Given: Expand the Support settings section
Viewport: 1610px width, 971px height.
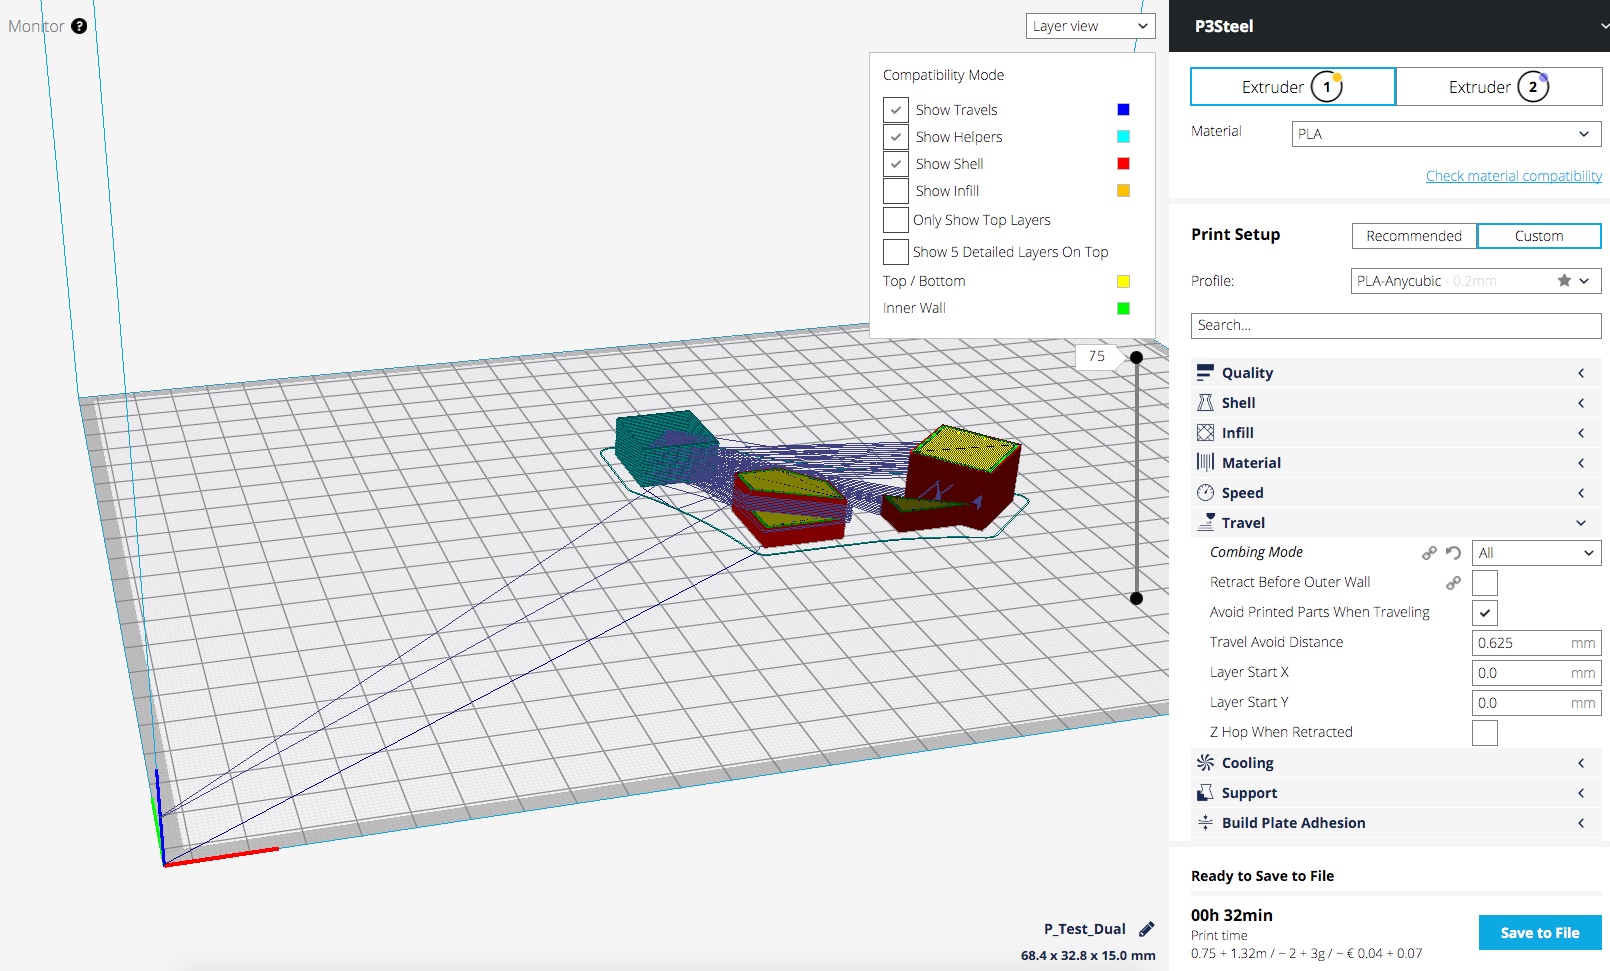Looking at the screenshot, I should pos(1396,792).
